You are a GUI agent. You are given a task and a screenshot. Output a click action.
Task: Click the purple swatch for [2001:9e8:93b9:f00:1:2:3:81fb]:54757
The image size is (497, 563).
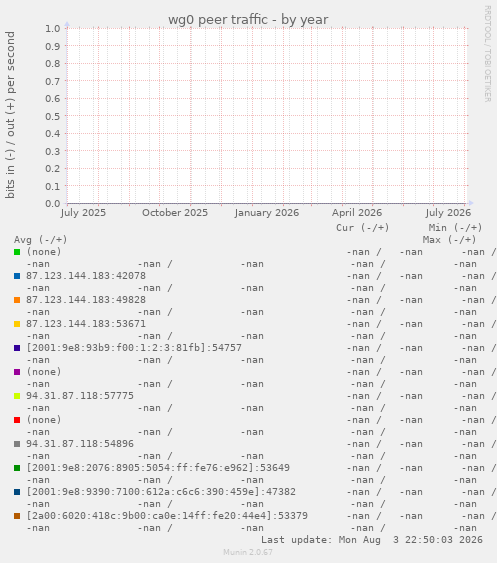click(x=17, y=348)
